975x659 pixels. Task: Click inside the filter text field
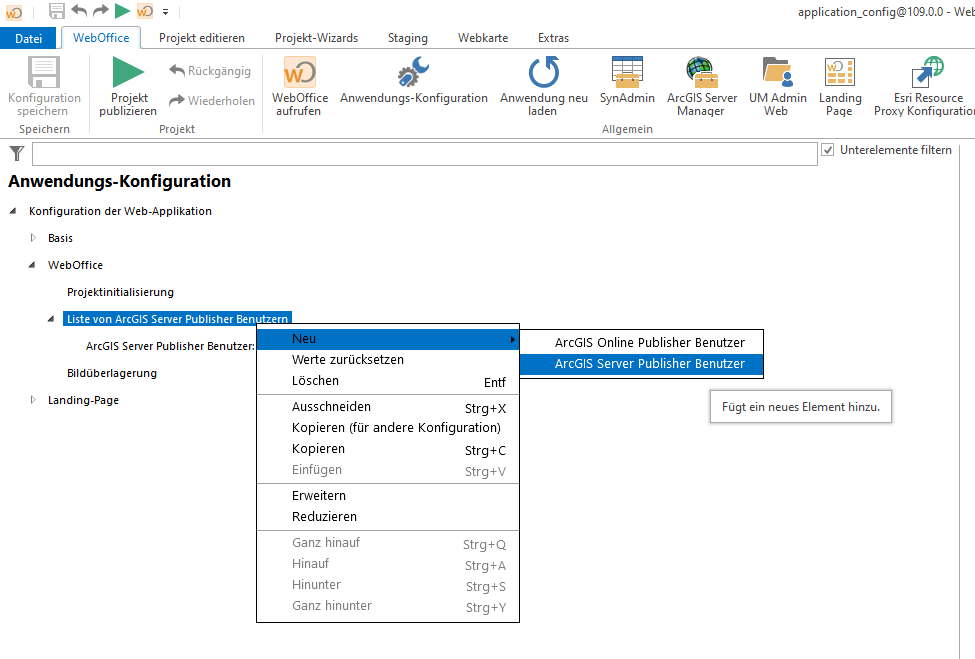click(420, 153)
